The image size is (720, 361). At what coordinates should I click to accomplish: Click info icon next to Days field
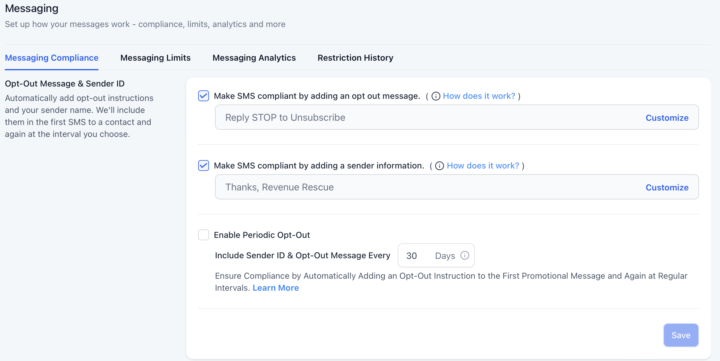coord(465,255)
